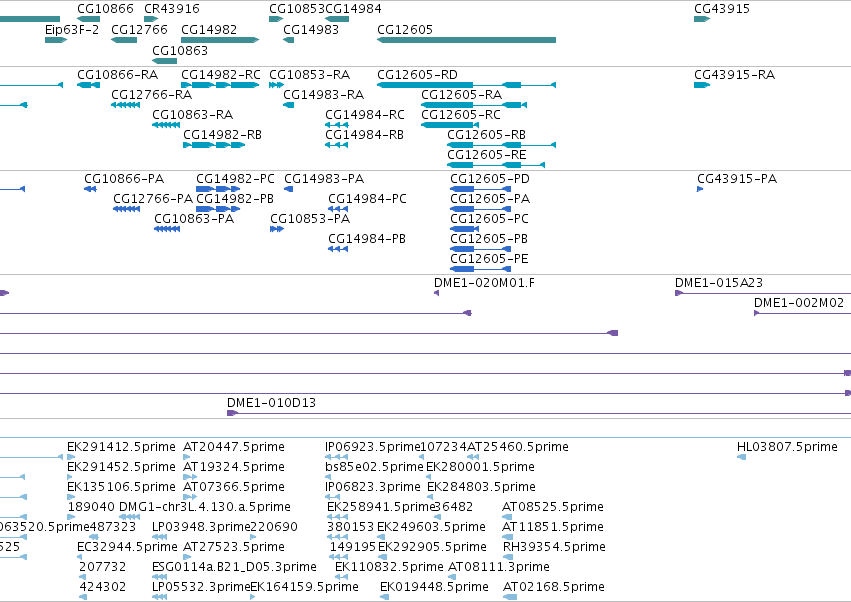Click the CG12766 gene label
851x602 pixels.
point(139,29)
